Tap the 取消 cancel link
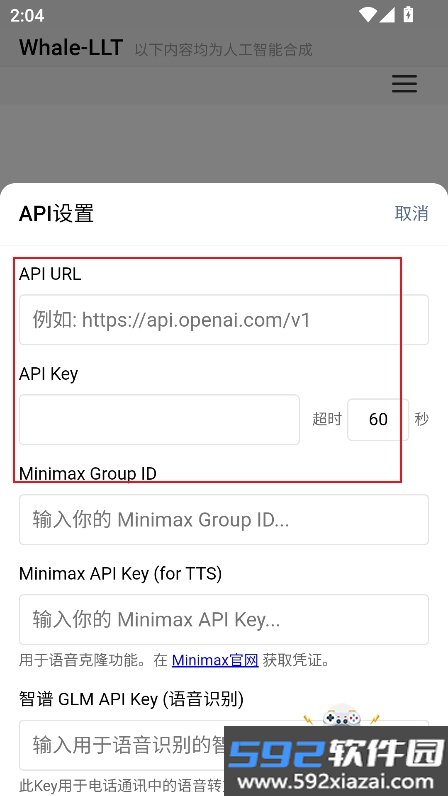Image resolution: width=448 pixels, height=796 pixels. pos(411,213)
